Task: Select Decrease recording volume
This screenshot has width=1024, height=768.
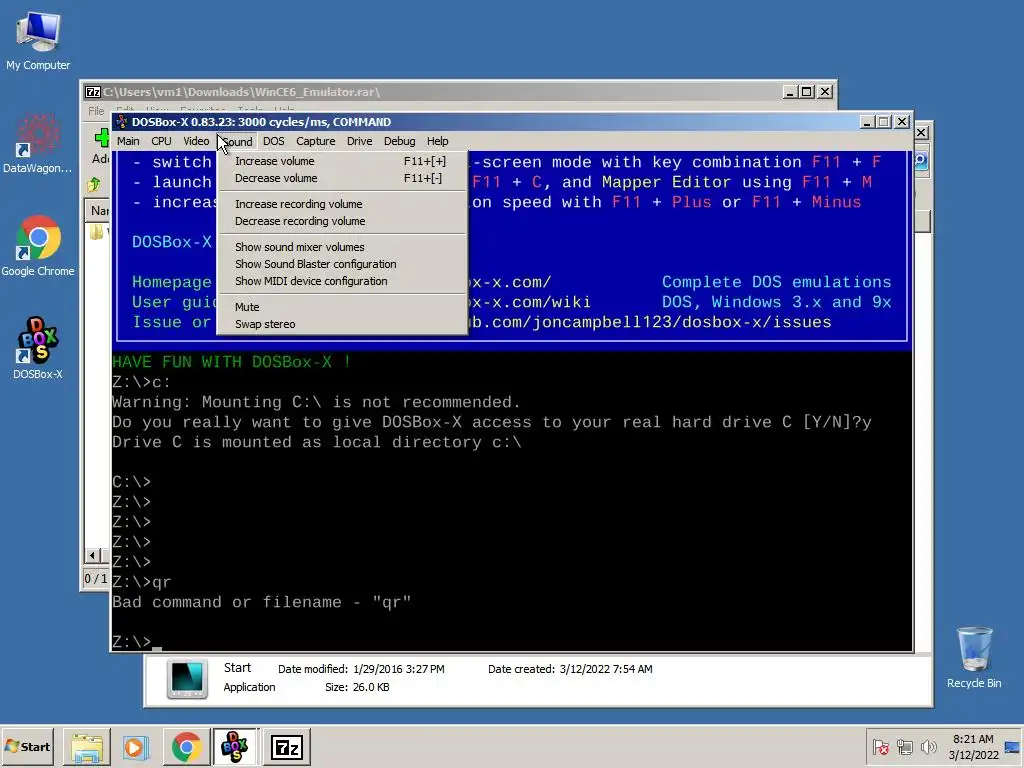Action: click(342, 221)
